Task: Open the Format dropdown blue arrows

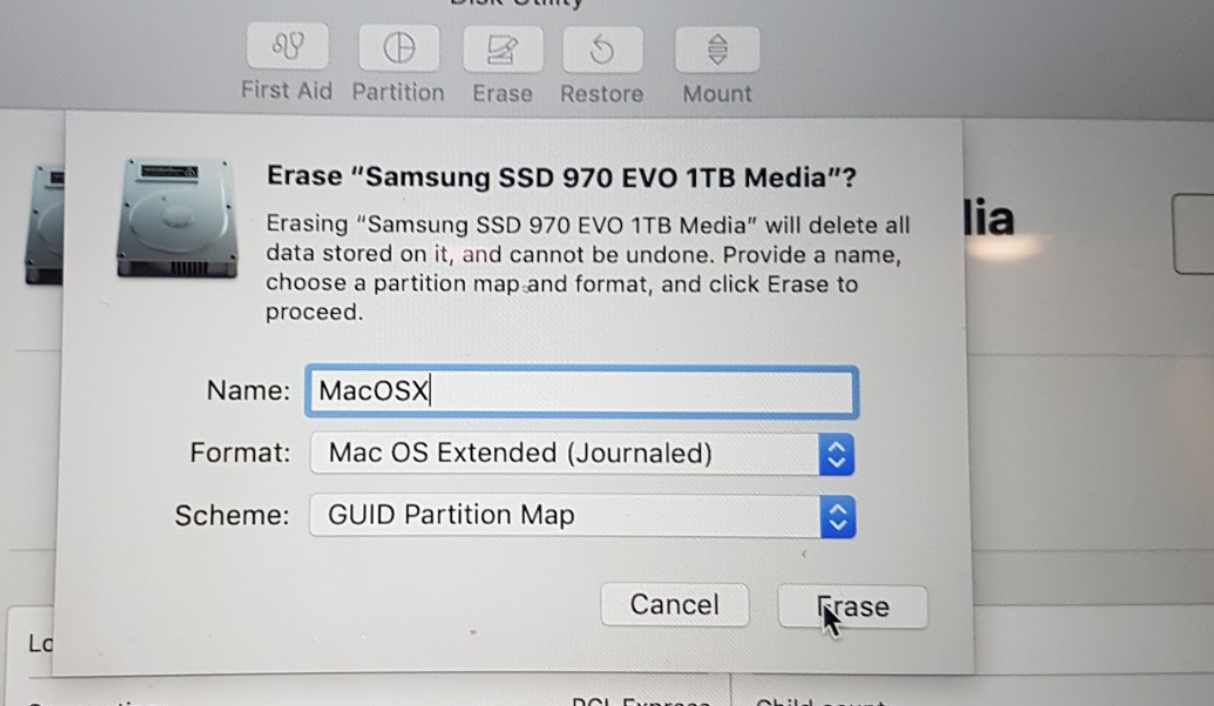Action: click(x=837, y=455)
